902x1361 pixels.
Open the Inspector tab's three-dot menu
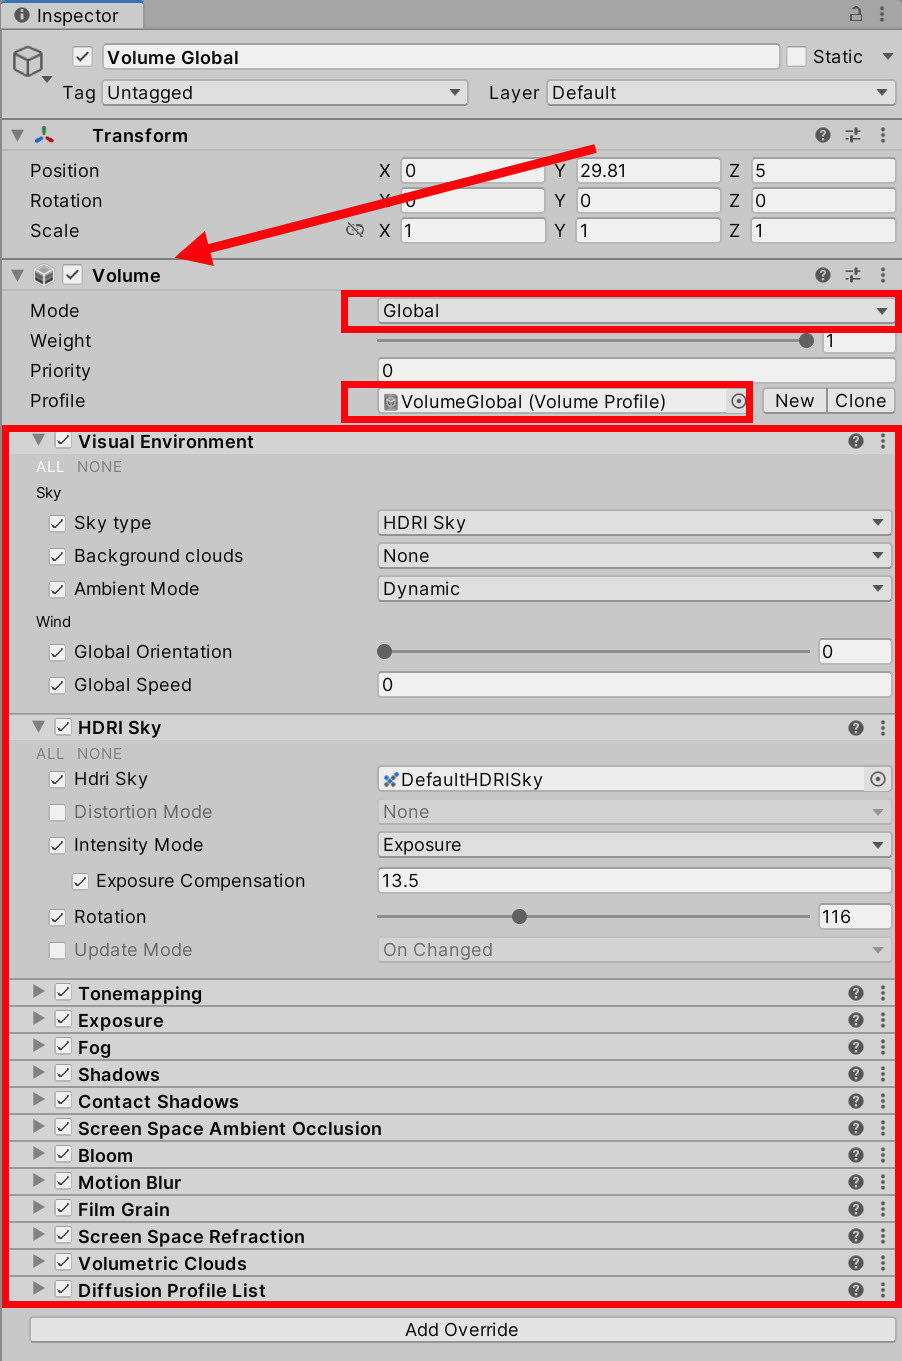coord(882,14)
